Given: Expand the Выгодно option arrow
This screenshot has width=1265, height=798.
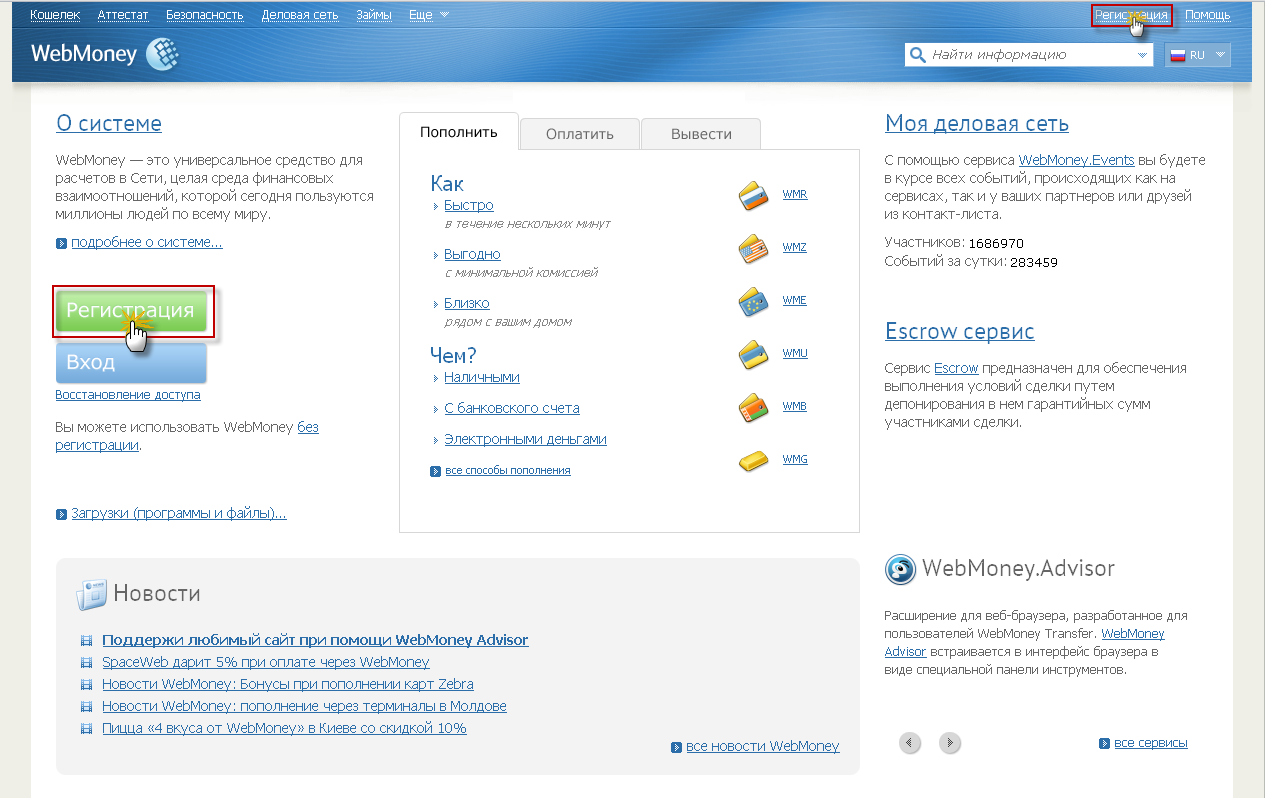Looking at the screenshot, I should click(436, 255).
